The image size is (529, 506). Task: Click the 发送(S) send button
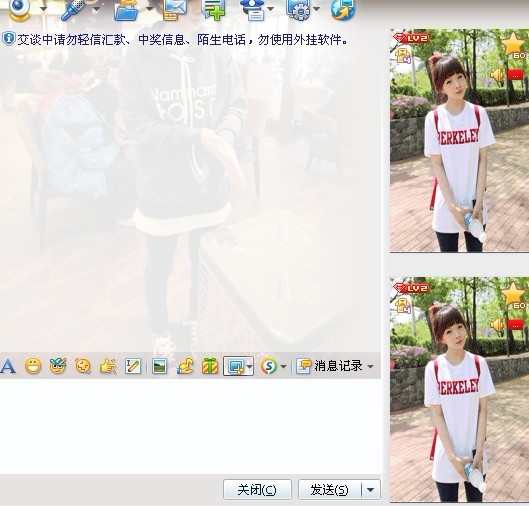pos(330,489)
